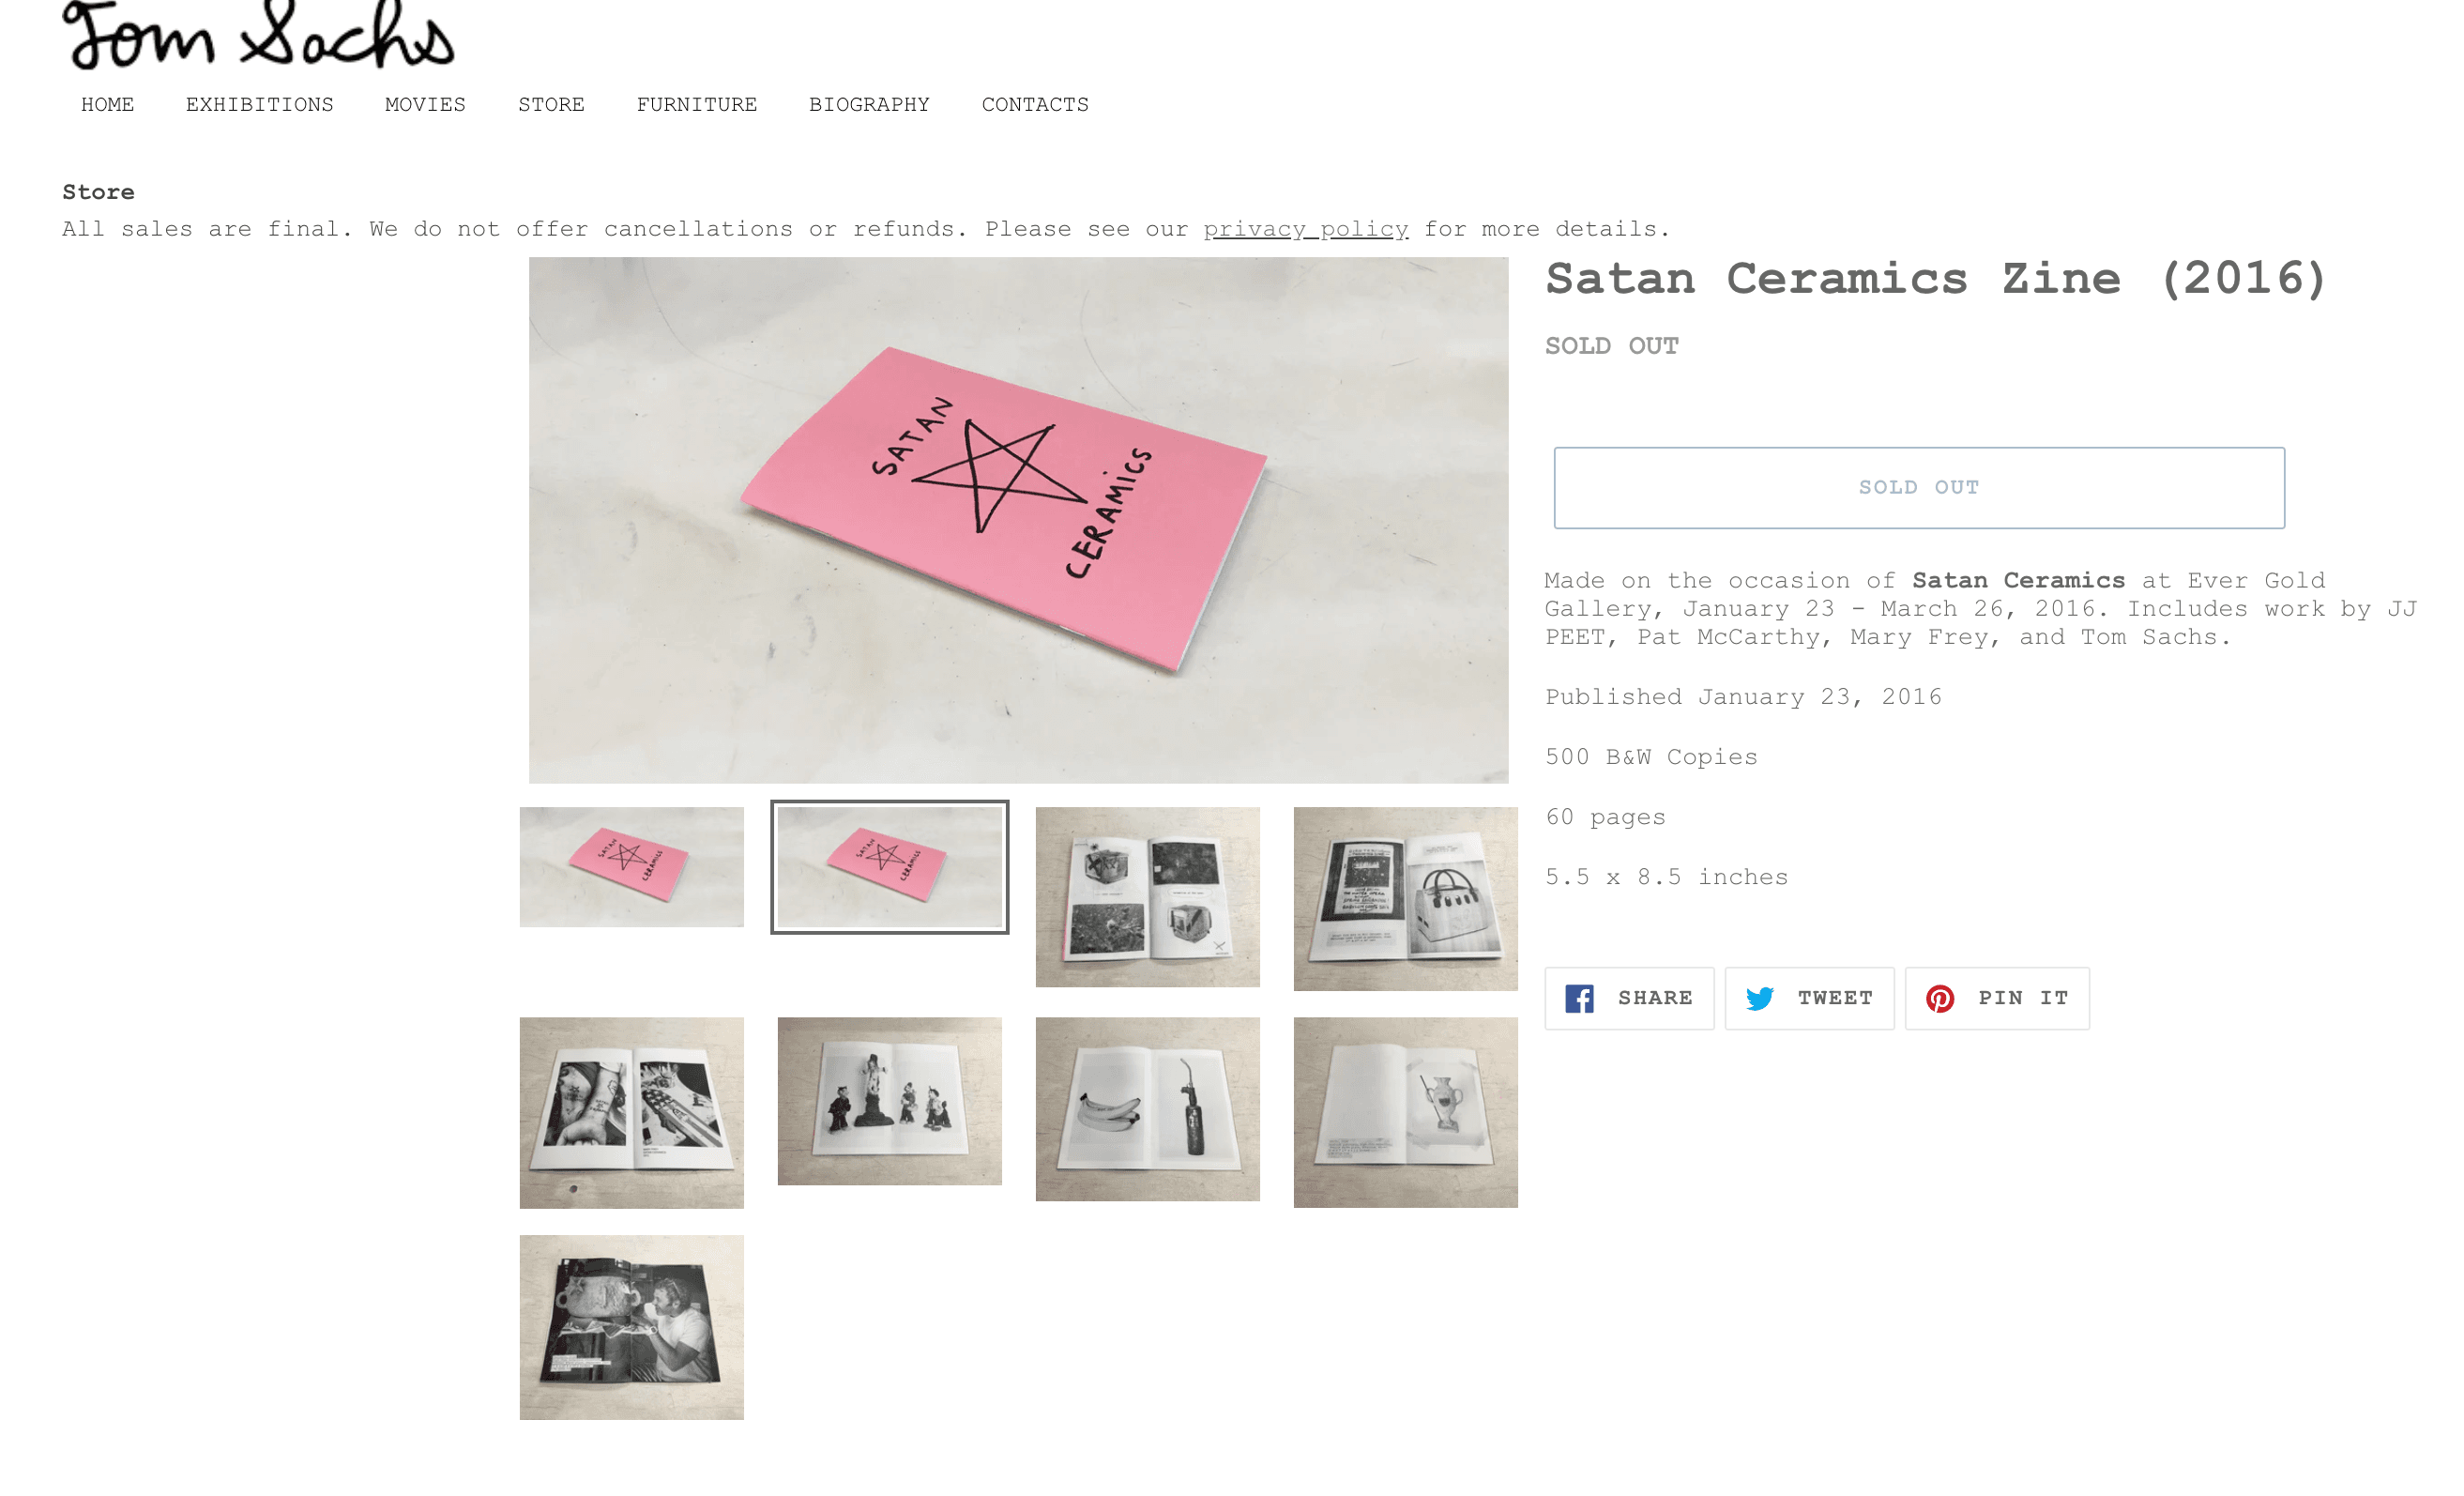
Task: Select the highlighted pink zine thumbnail
Action: [889, 866]
